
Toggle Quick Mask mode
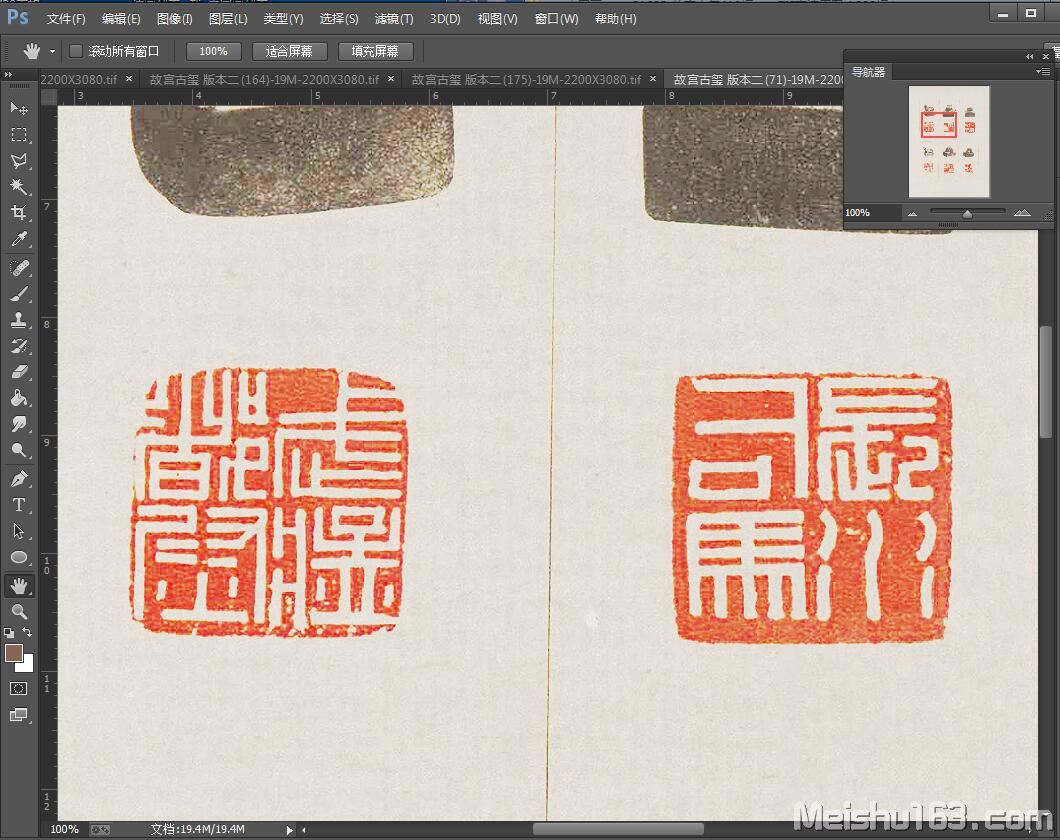[19, 689]
